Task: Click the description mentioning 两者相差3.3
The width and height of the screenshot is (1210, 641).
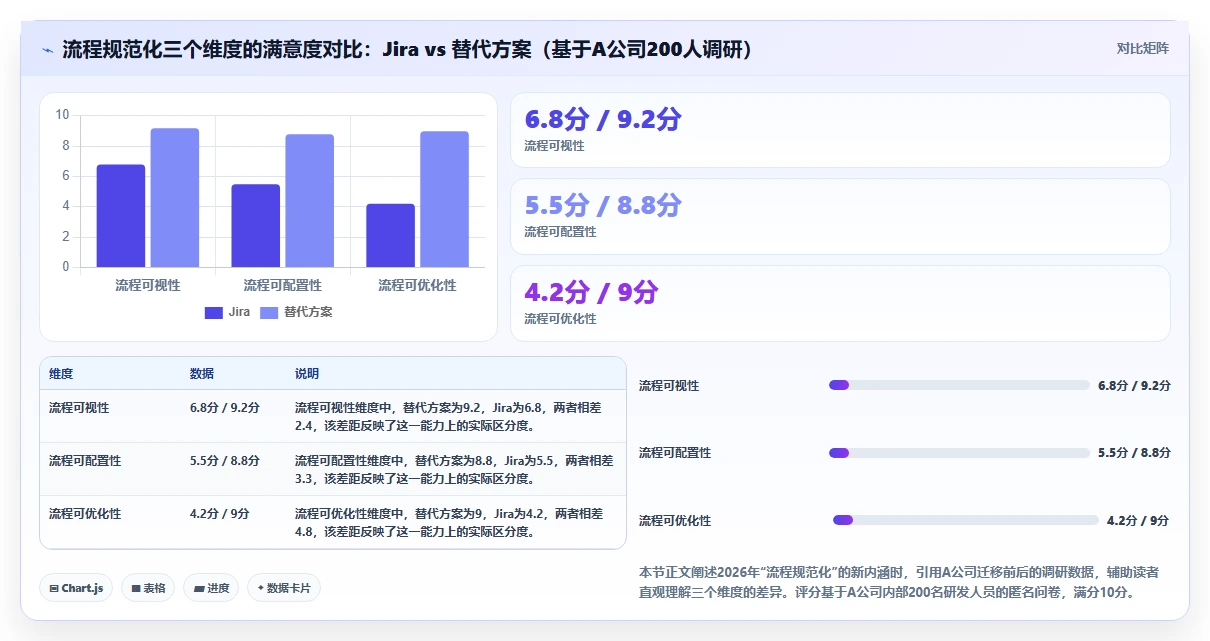Action: pos(454,469)
